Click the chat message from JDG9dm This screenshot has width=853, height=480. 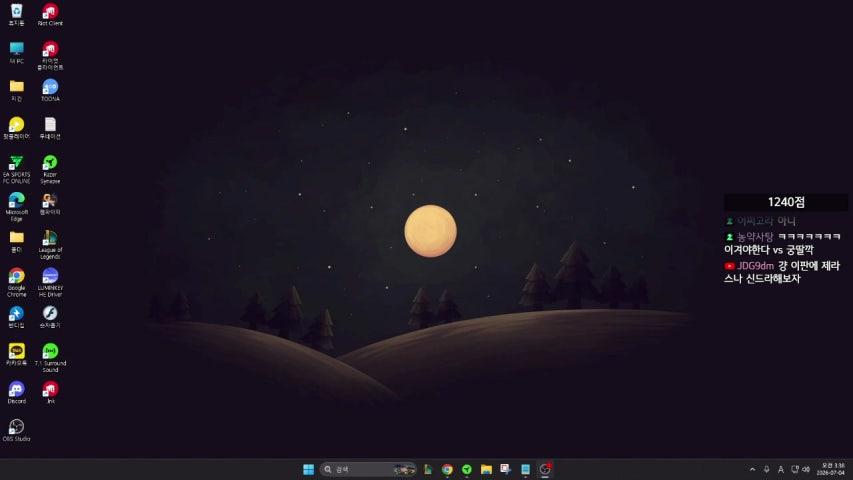pos(782,272)
